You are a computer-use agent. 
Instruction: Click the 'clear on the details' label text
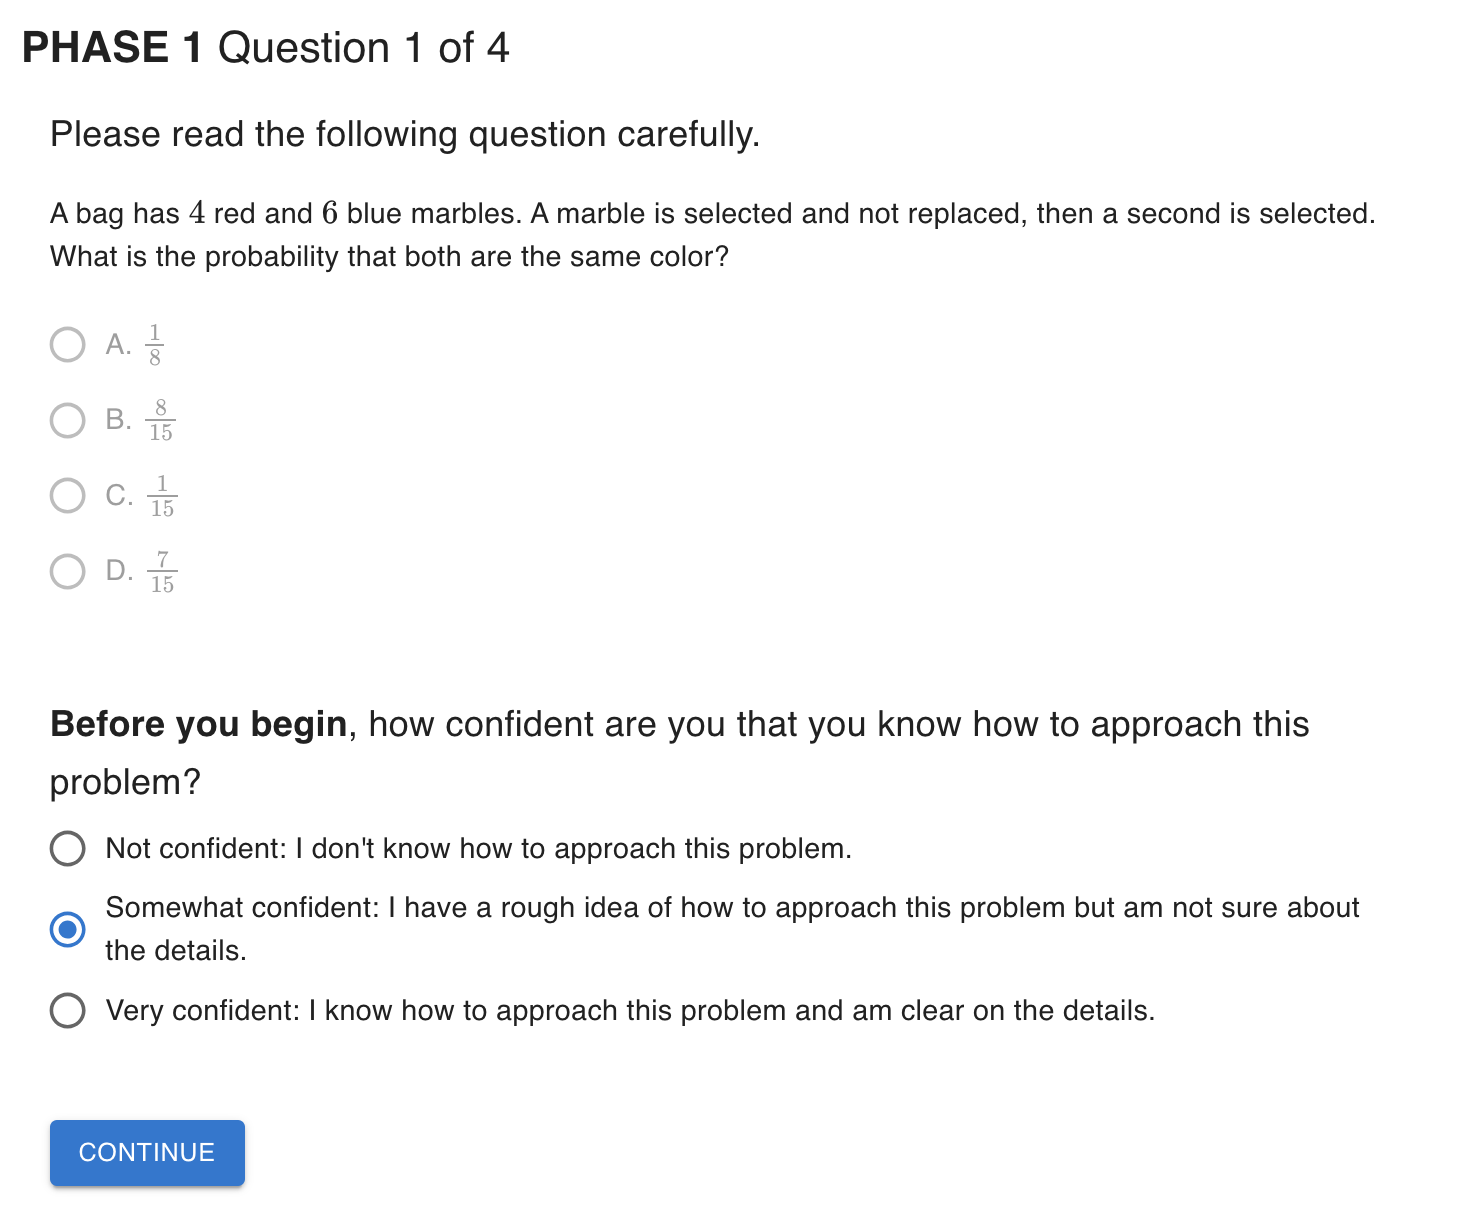[x=630, y=1010]
